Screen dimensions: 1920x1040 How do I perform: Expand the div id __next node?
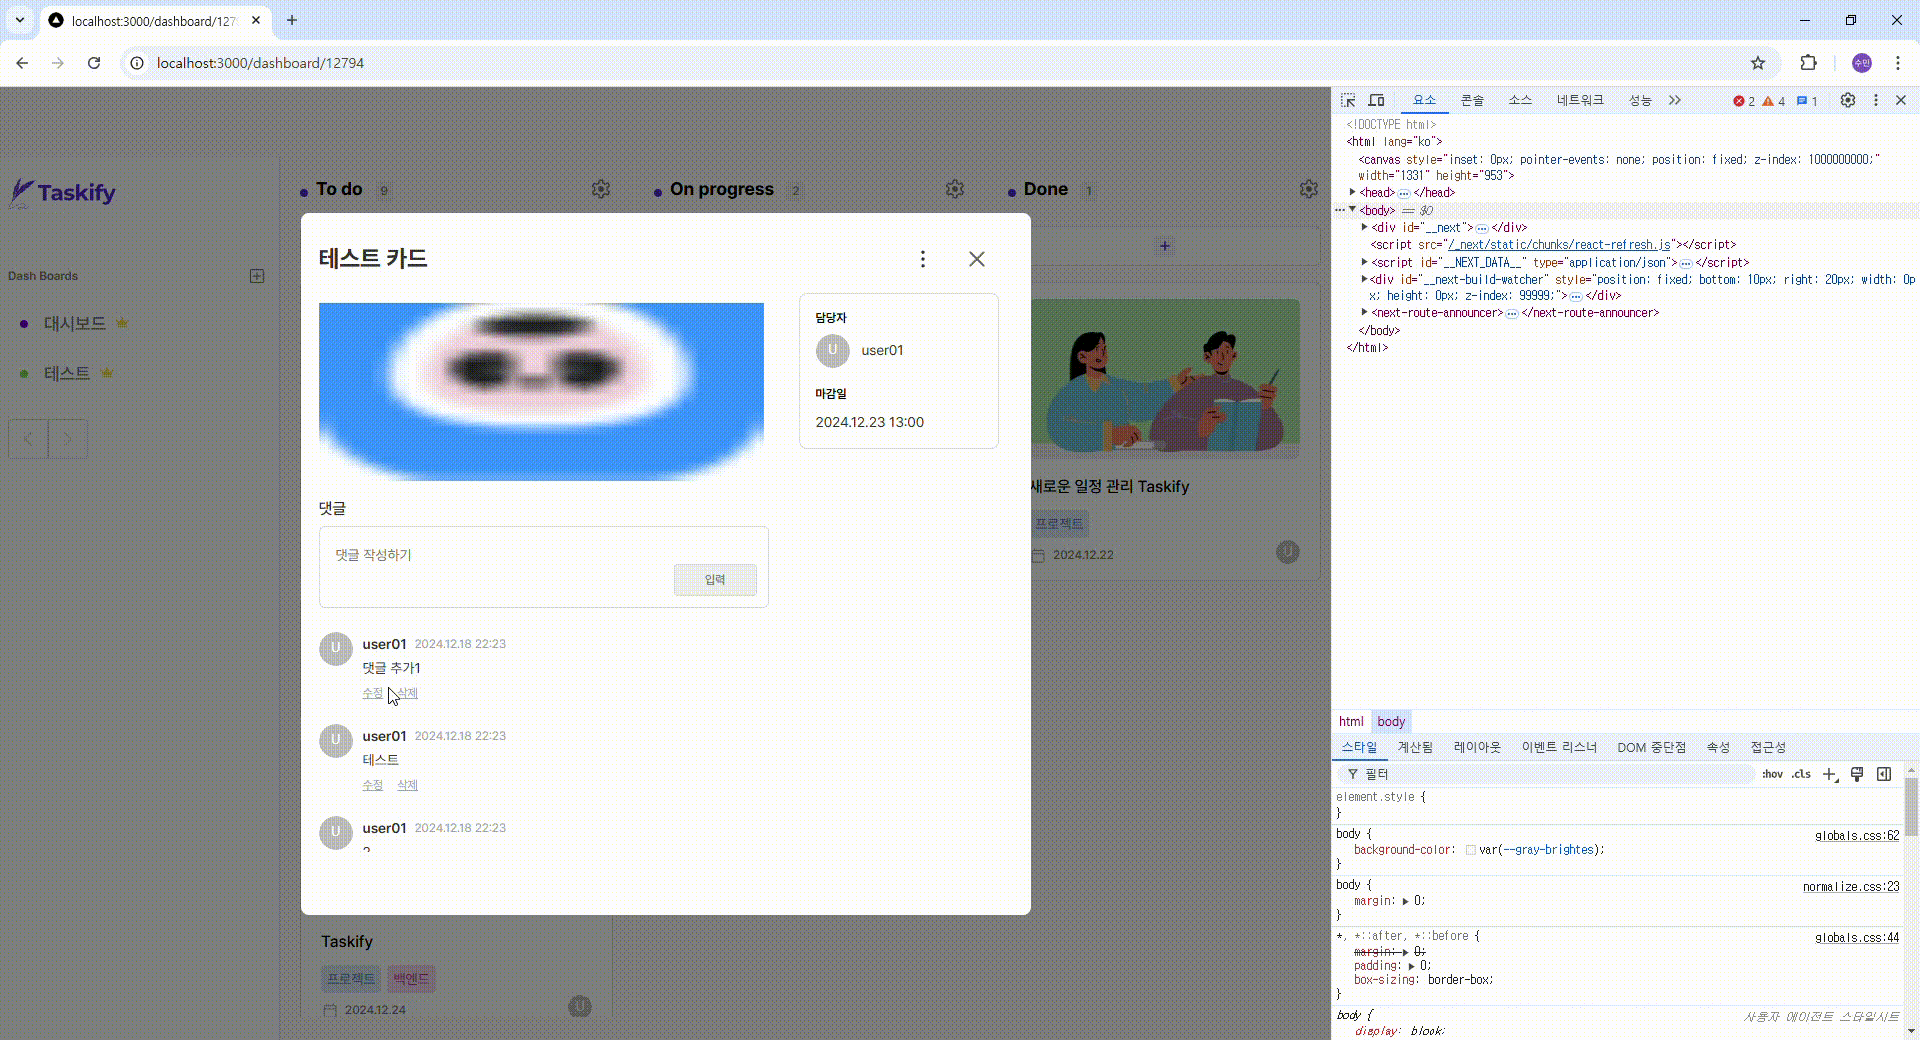click(x=1365, y=227)
